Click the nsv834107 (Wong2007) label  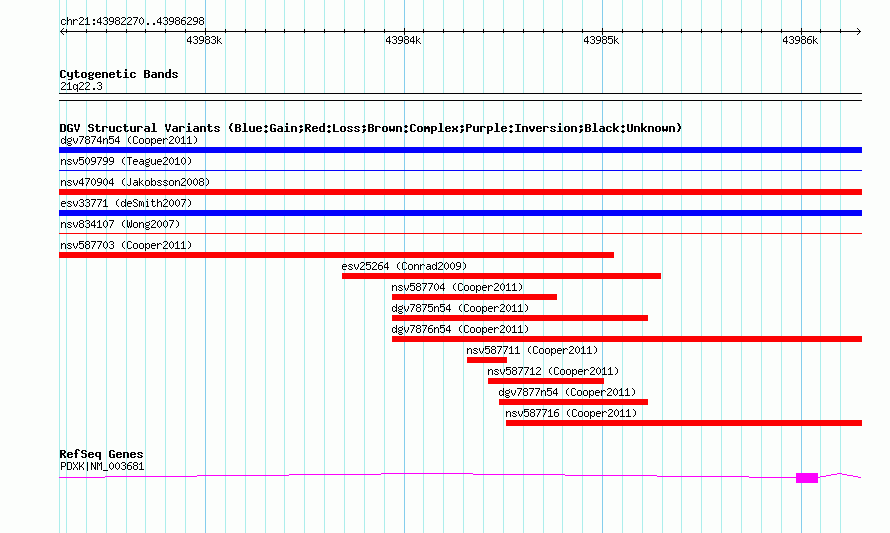click(x=120, y=224)
